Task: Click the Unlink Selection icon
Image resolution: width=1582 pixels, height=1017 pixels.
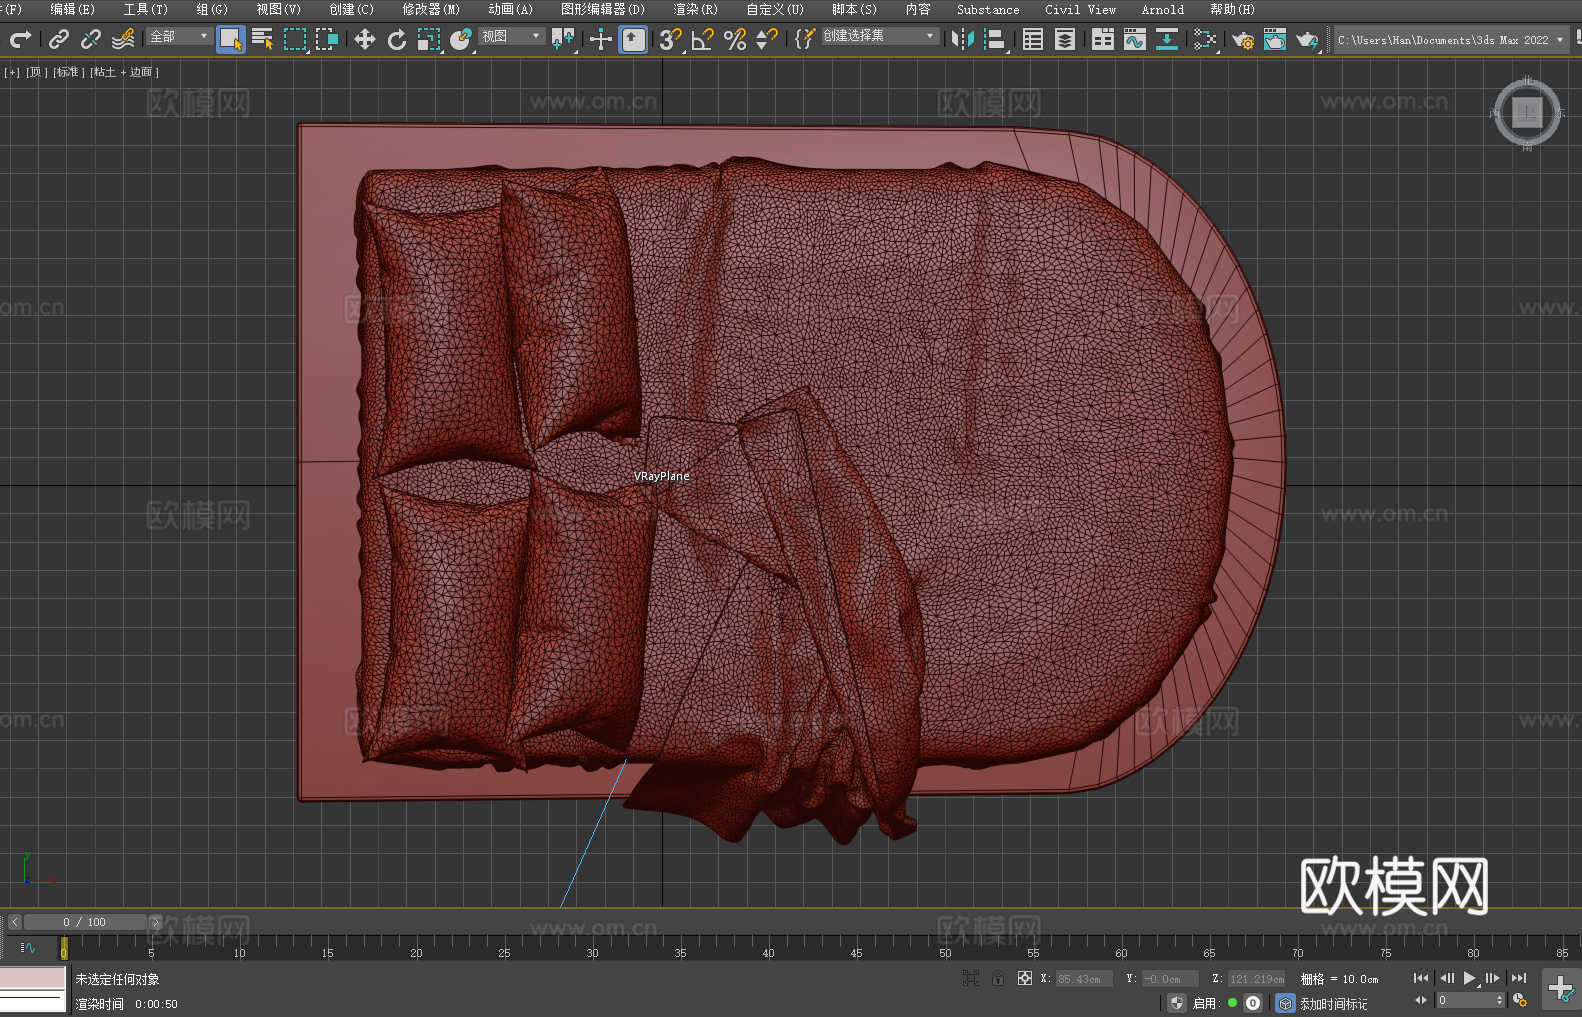Action: pos(91,40)
